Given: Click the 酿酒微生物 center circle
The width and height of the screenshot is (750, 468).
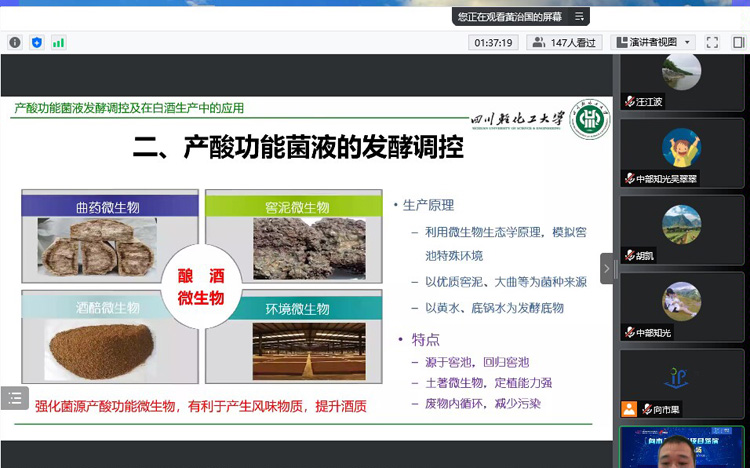Looking at the screenshot, I should coord(201,287).
